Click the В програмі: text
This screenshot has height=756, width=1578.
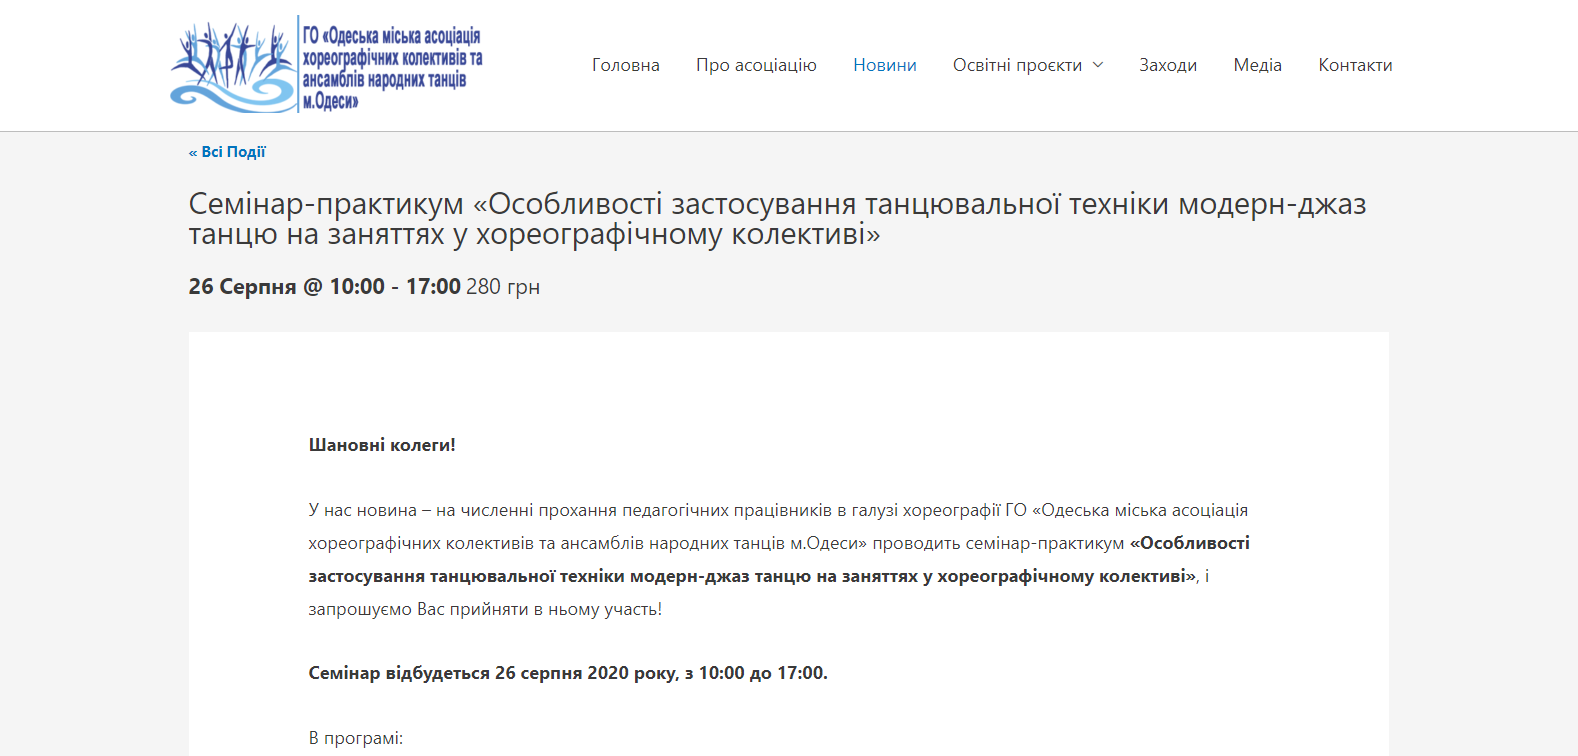[355, 738]
